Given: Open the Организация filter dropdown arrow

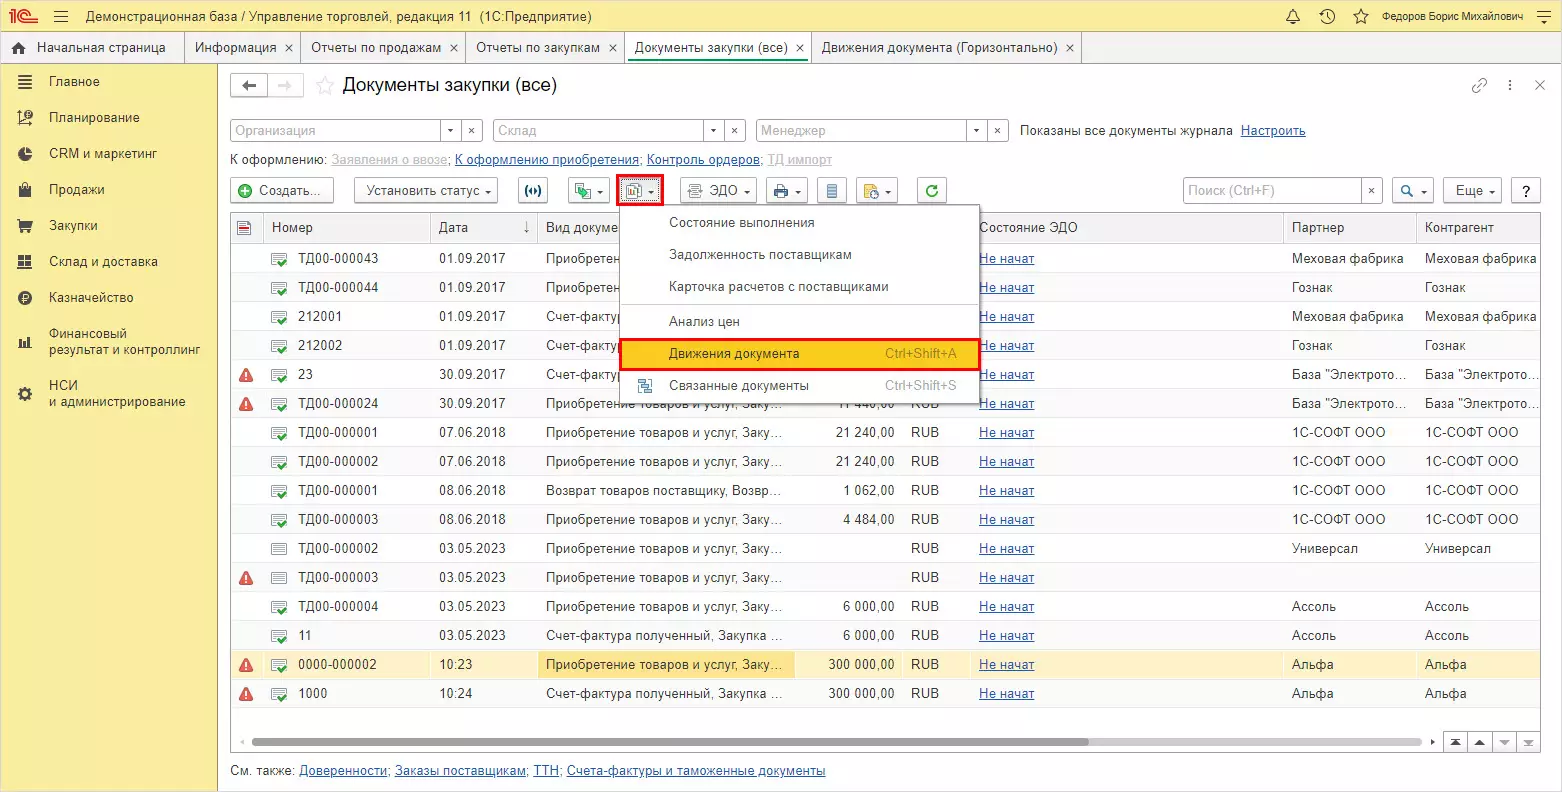Looking at the screenshot, I should pos(451,131).
